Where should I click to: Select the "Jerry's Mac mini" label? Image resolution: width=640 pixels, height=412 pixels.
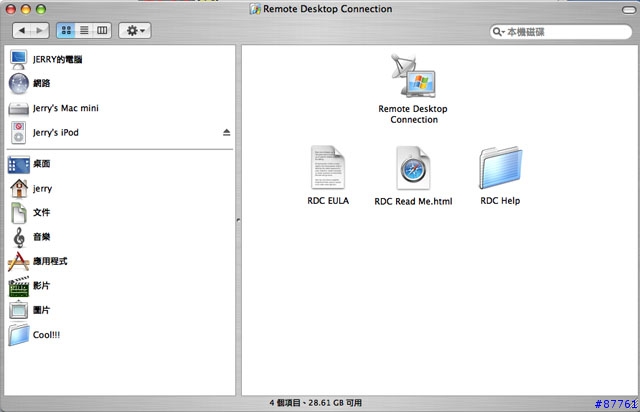(x=66, y=108)
